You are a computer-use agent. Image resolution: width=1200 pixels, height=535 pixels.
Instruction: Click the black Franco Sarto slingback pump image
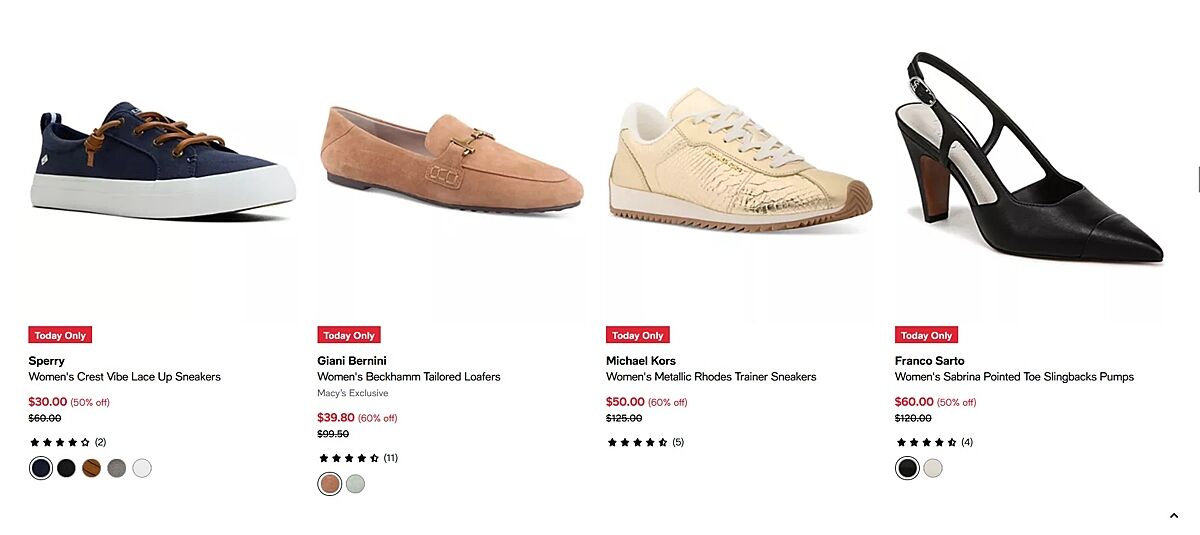pyautogui.click(x=1030, y=160)
